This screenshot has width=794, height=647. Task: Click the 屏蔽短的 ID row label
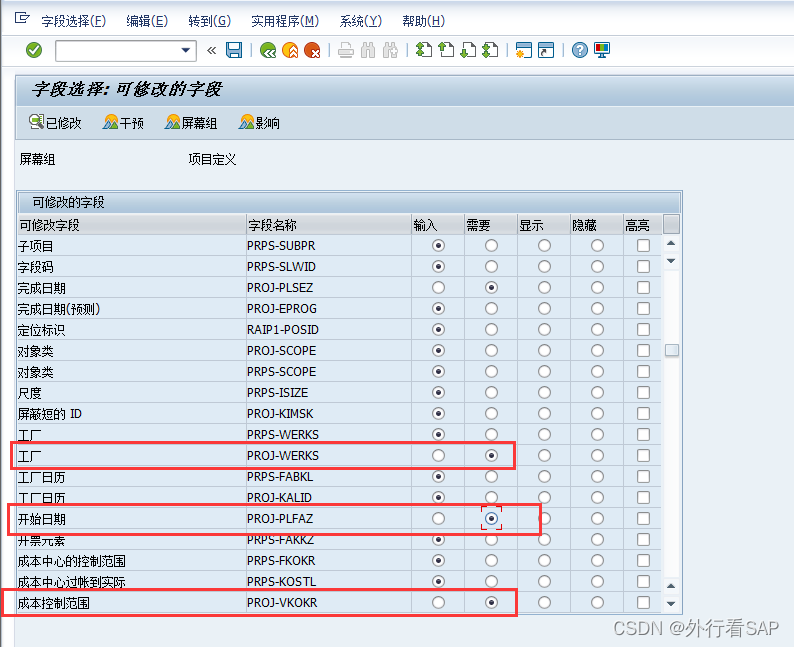pyautogui.click(x=50, y=414)
